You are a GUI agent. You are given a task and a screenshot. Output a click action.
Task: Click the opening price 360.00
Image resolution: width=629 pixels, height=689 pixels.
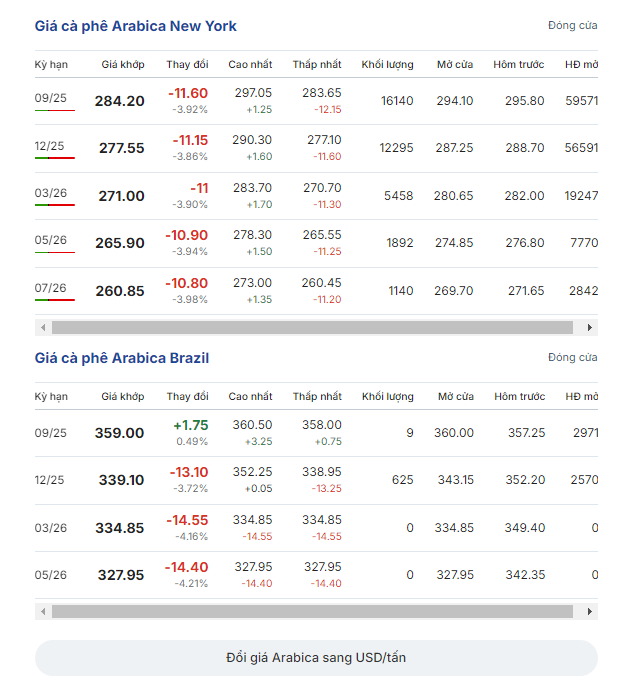click(454, 433)
